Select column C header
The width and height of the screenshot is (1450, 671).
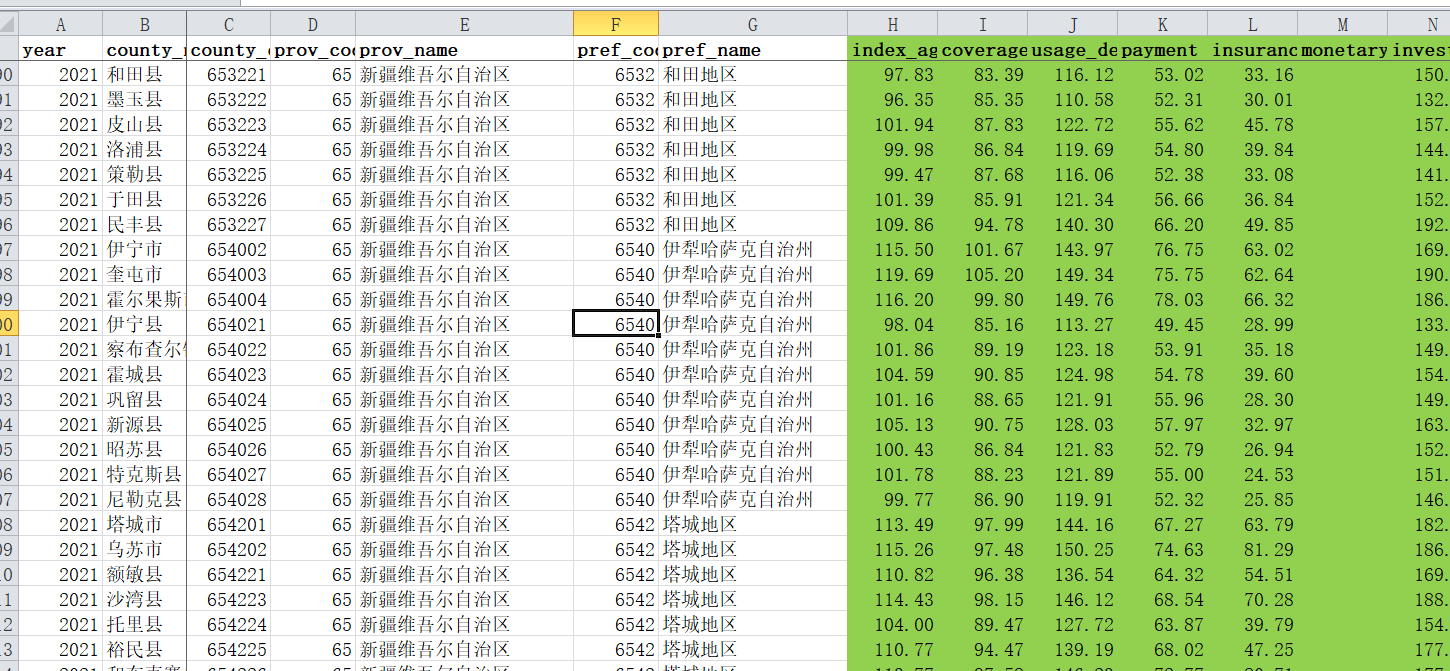pyautogui.click(x=229, y=24)
